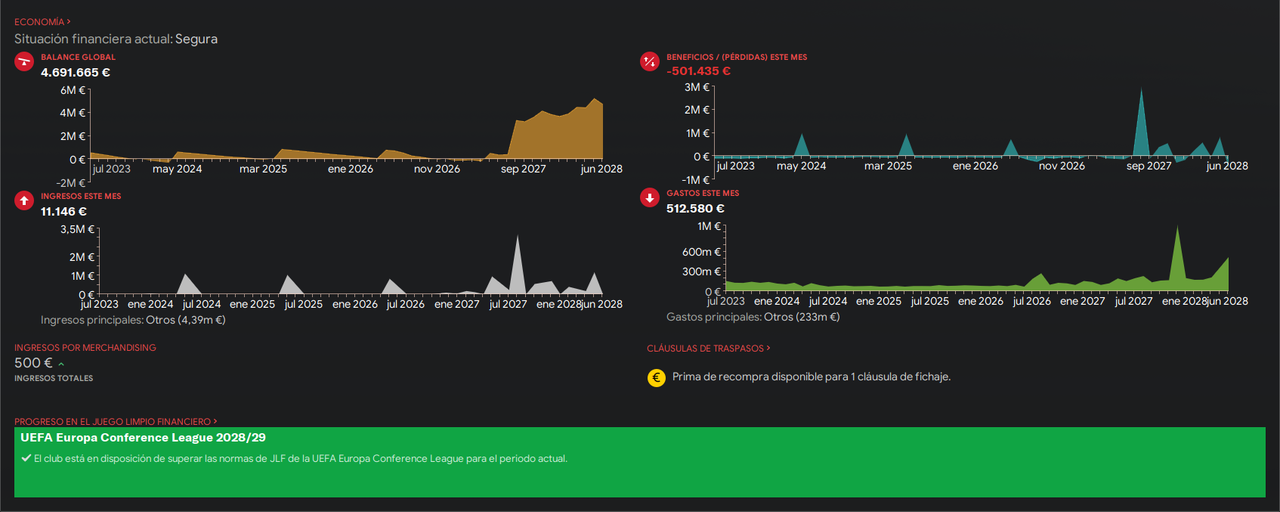Open the ECONOMÍA section link
The height and width of the screenshot is (512, 1280).
point(42,21)
